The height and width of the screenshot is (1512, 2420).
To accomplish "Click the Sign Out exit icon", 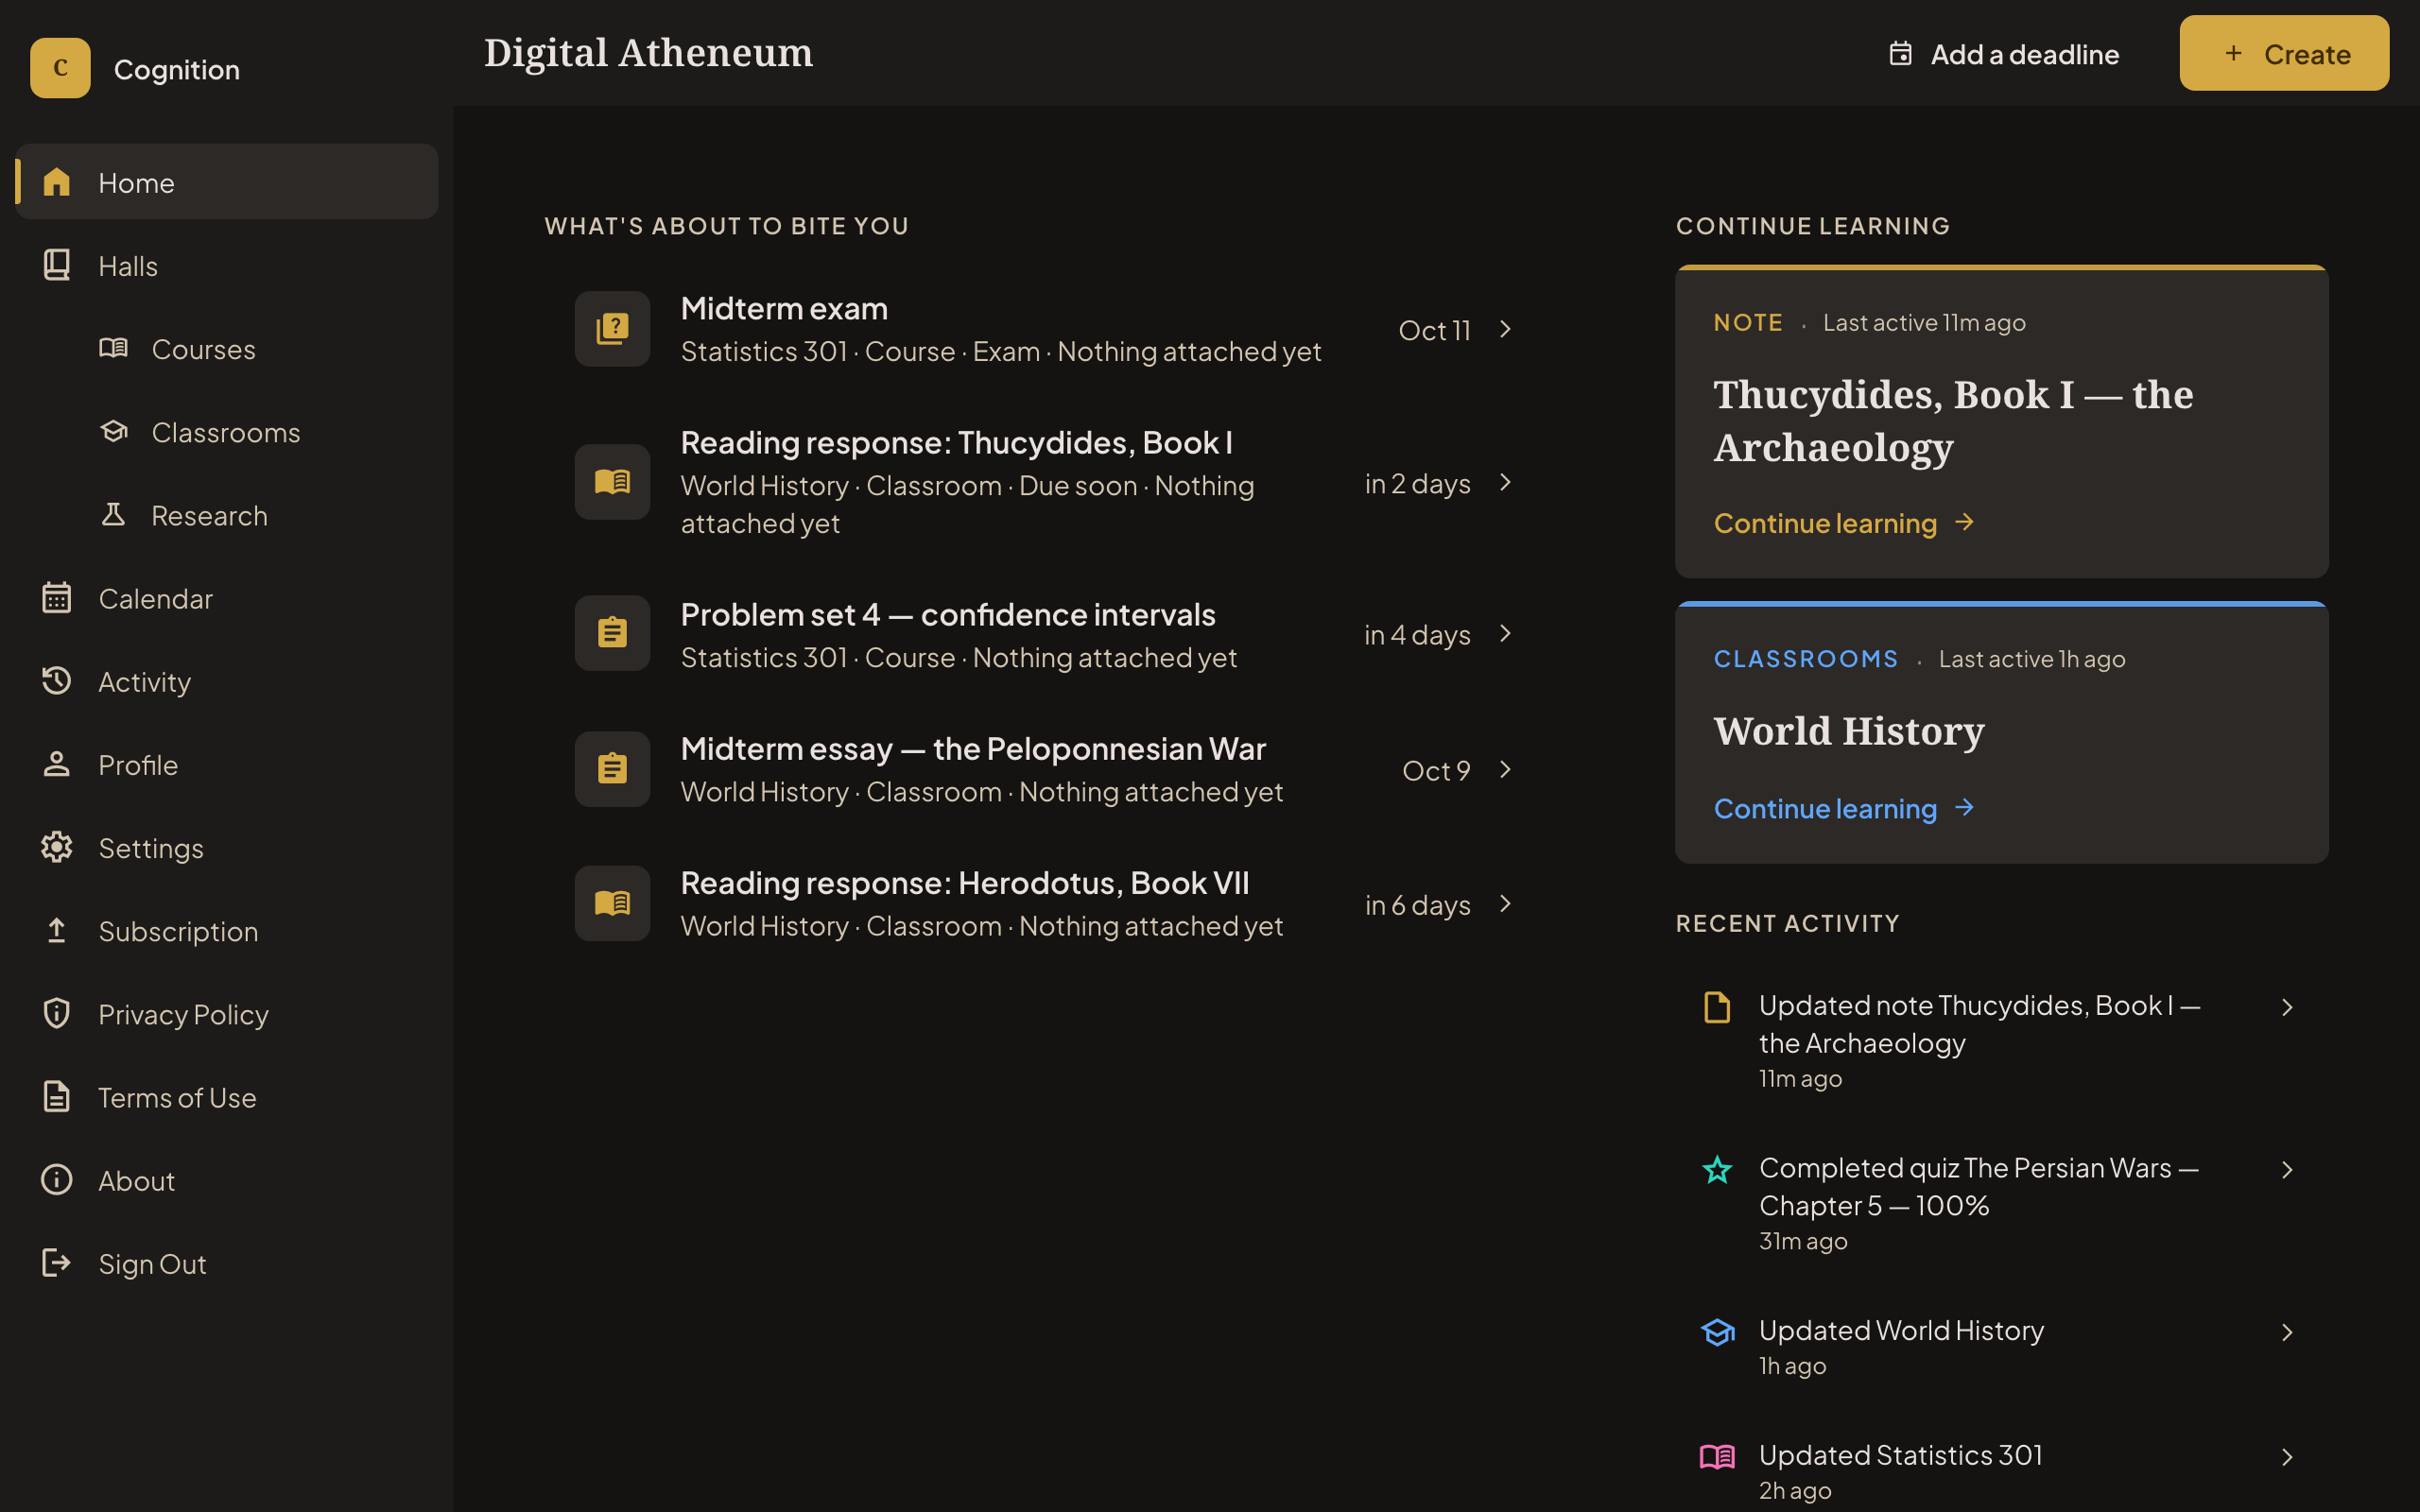I will pyautogui.click(x=56, y=1263).
